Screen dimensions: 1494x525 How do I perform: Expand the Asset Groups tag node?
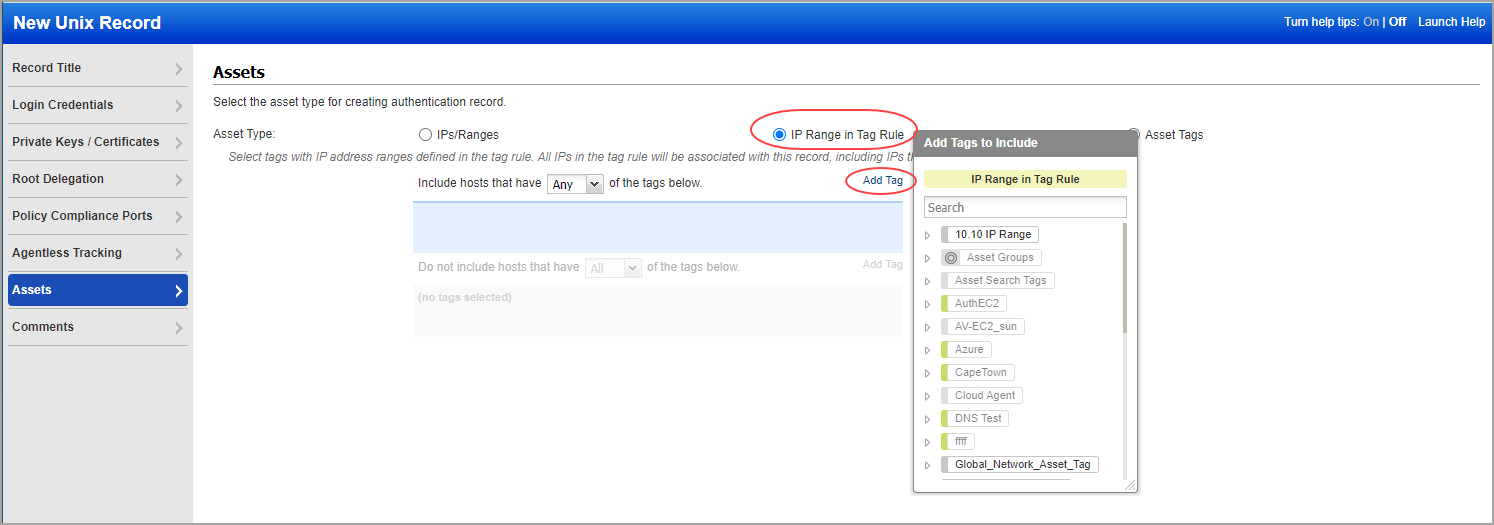point(928,258)
